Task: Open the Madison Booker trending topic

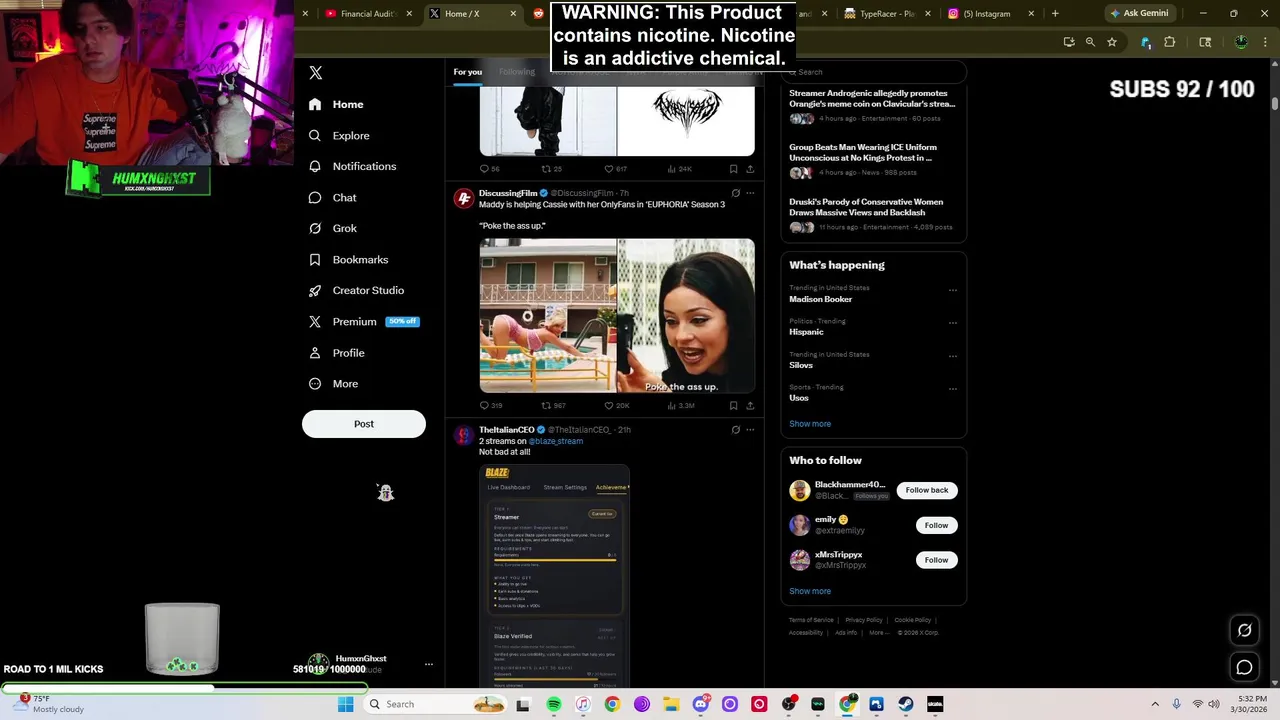Action: (821, 299)
